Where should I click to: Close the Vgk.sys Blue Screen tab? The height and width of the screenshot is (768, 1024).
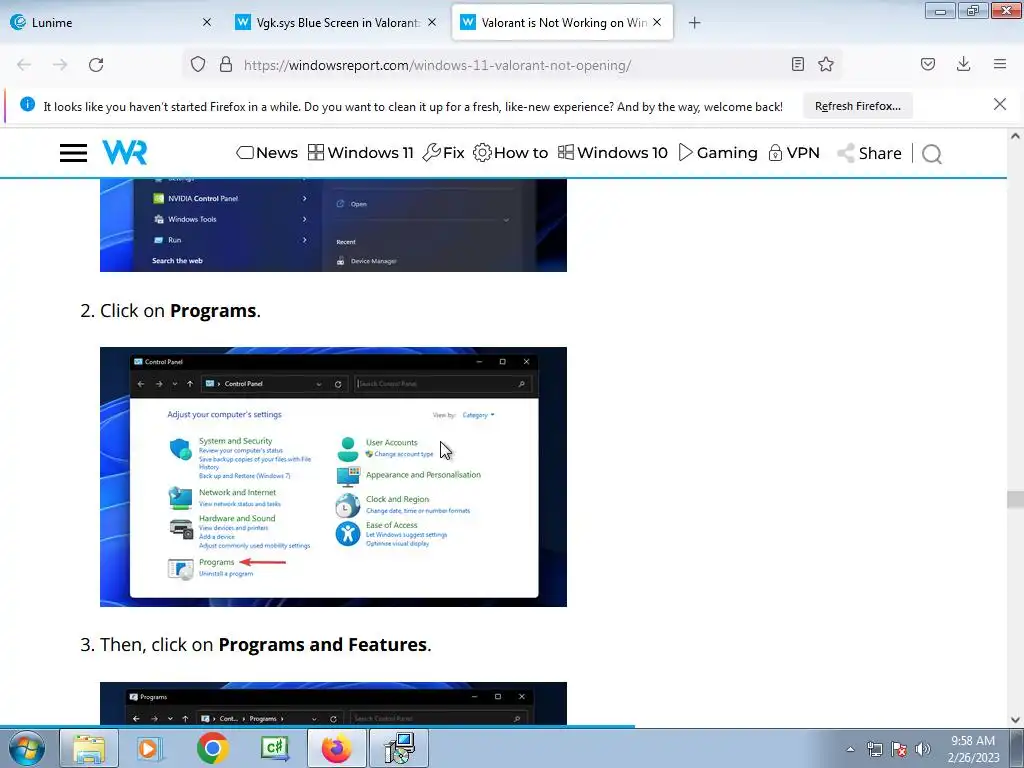coord(432,22)
